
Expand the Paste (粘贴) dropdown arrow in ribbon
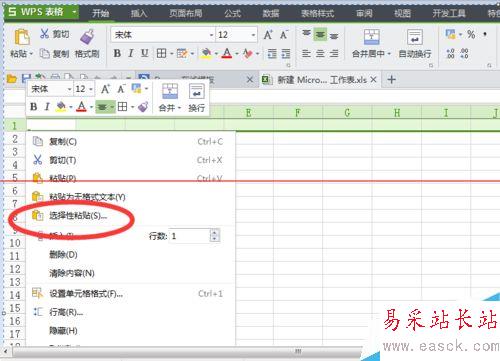(x=31, y=54)
